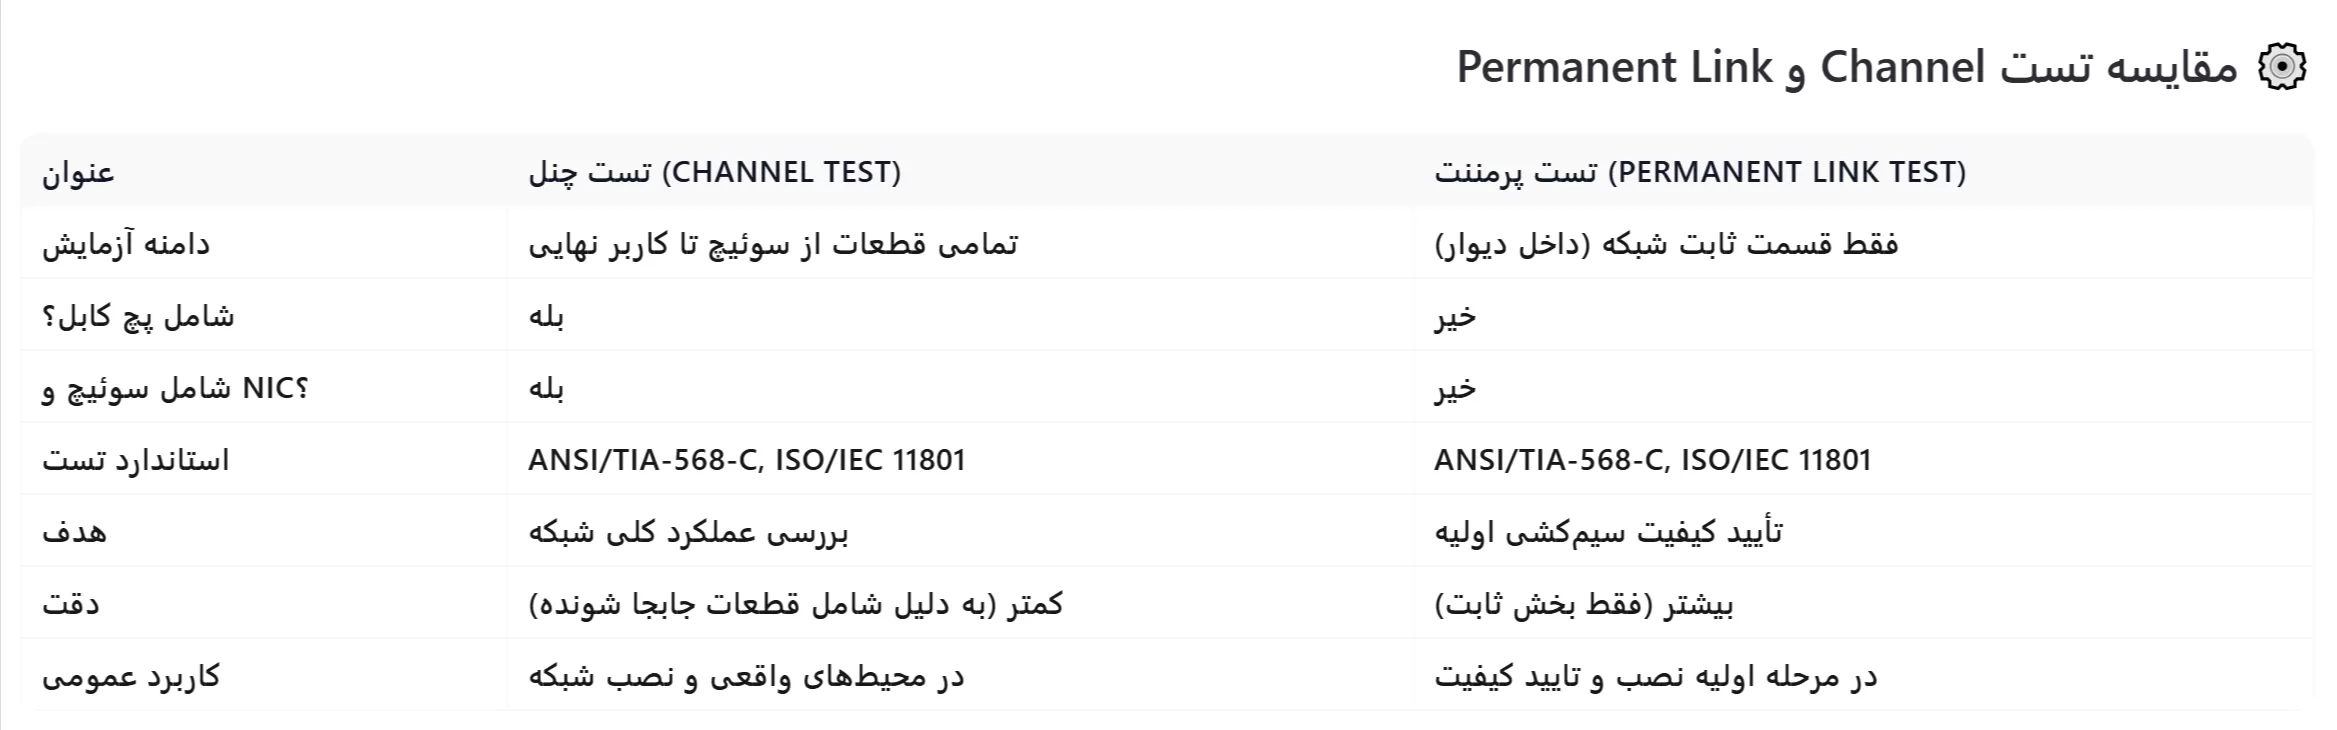Click the ANSI/TIA-568-C cell under Channel Test
Image resolution: width=2337 pixels, height=730 pixels.
click(x=747, y=460)
